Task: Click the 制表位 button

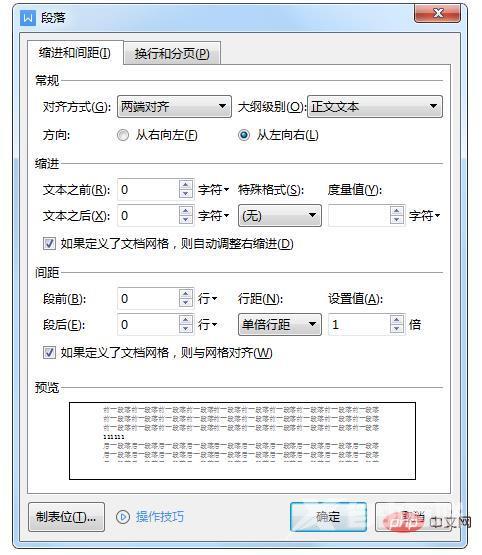Action: (x=66, y=517)
